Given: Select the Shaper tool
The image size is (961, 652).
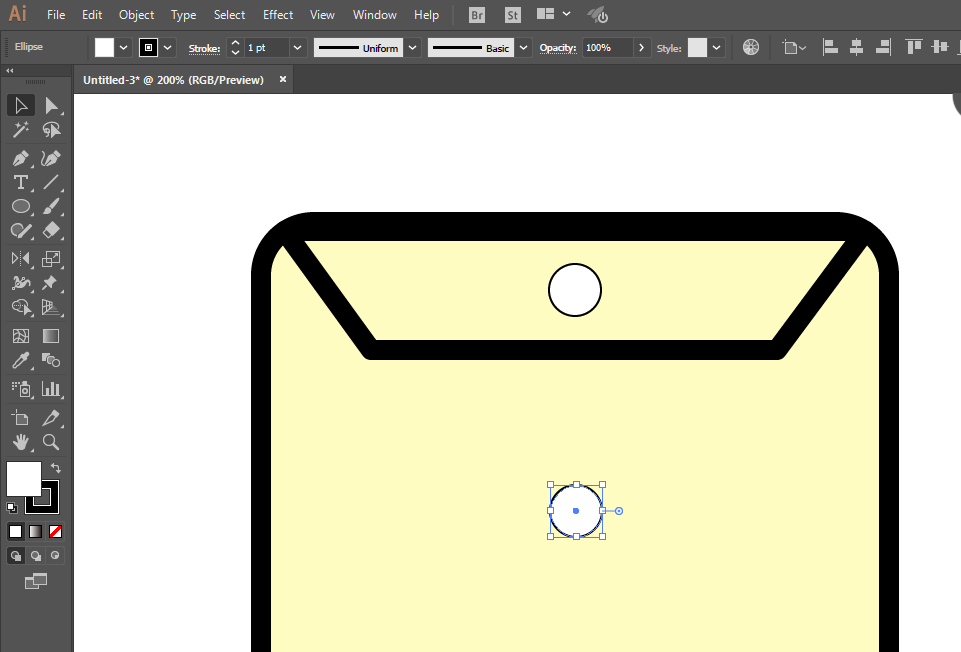Looking at the screenshot, I should coord(21,230).
